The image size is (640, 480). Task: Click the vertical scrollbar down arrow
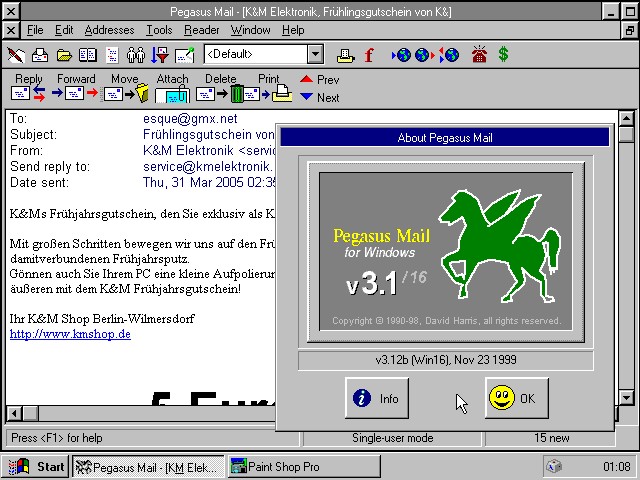pyautogui.click(x=626, y=397)
